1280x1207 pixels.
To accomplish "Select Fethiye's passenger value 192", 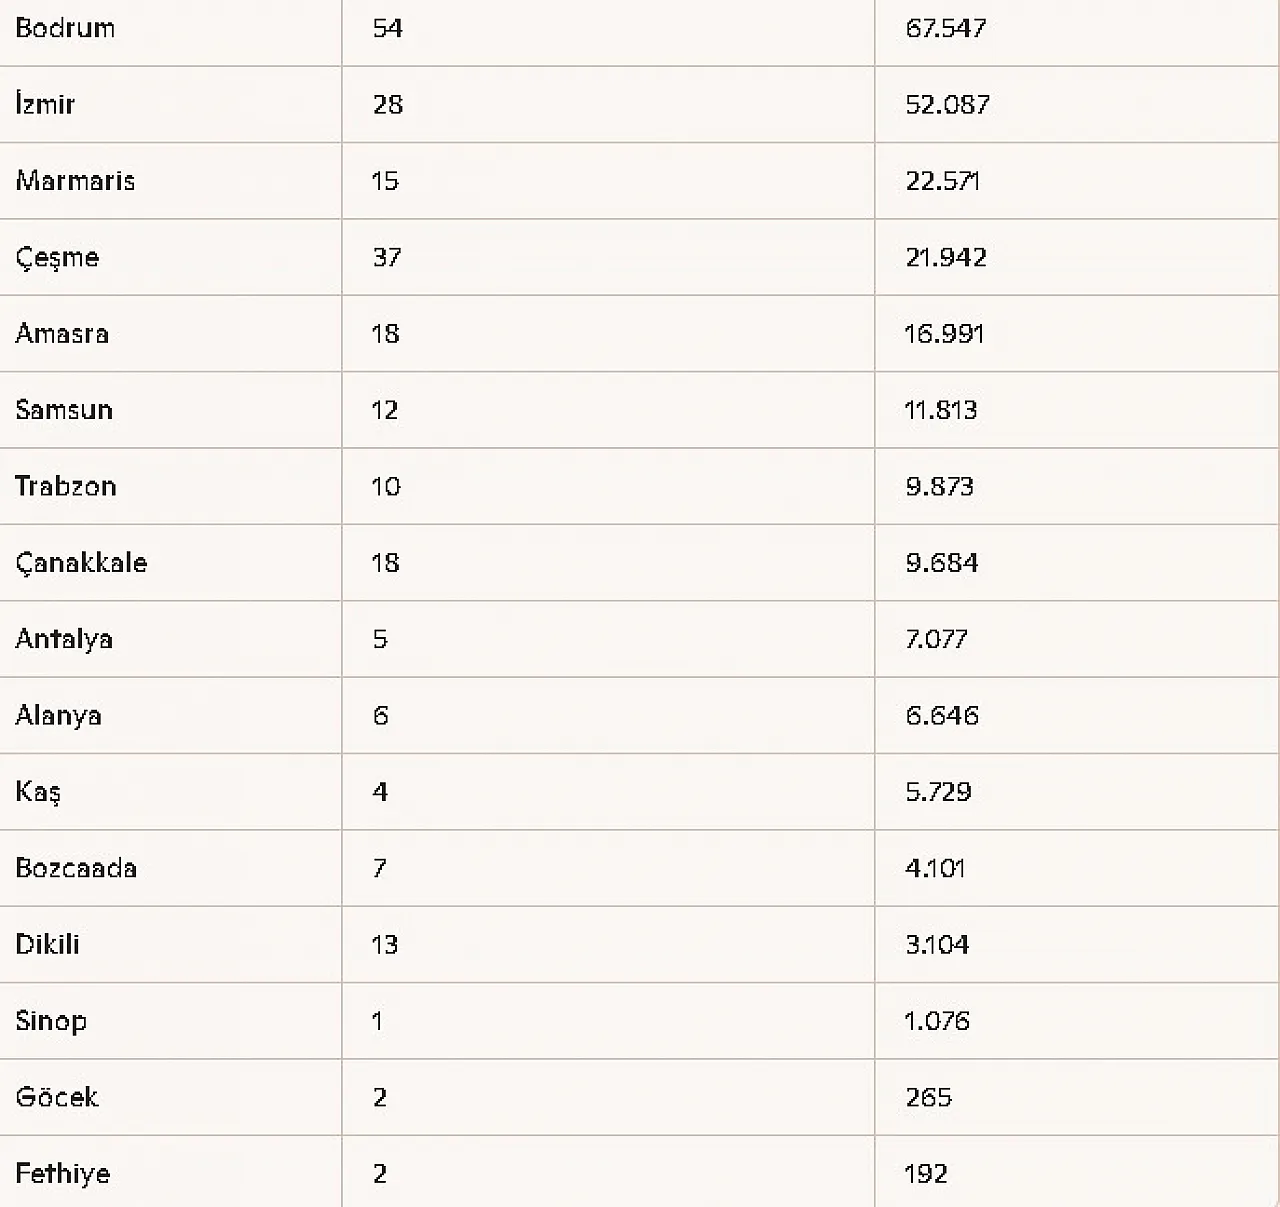I will coord(925,1173).
